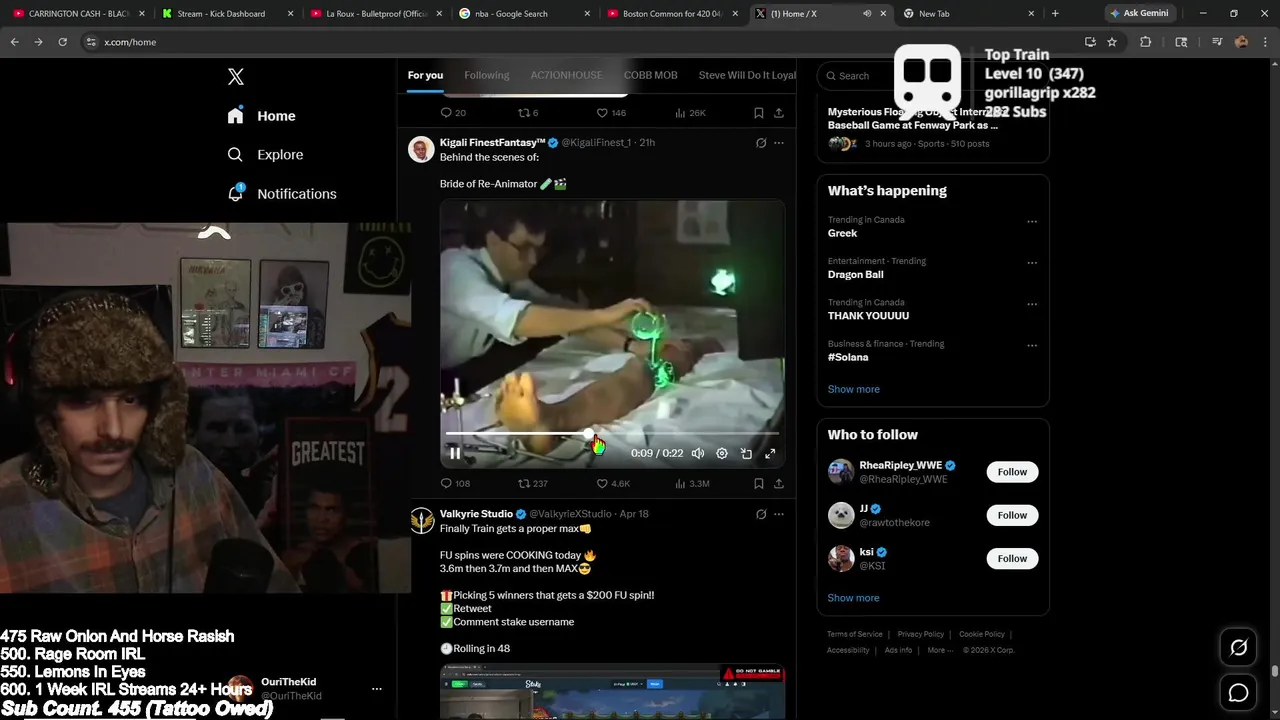1280x720 pixels.
Task: Open Chrome extensions puzzle icon
Action: point(1146,42)
